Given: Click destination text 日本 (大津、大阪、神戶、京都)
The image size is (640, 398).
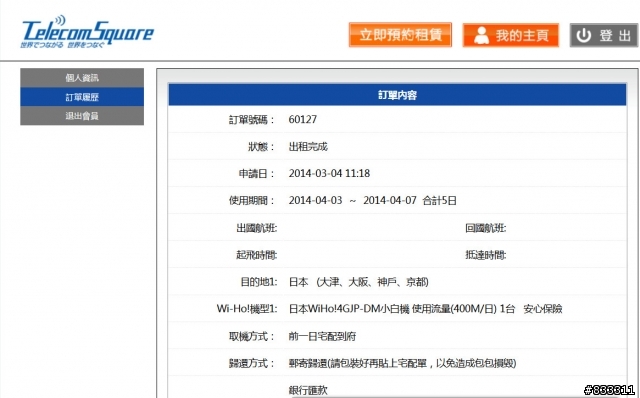Looking at the screenshot, I should pyautogui.click(x=359, y=282).
